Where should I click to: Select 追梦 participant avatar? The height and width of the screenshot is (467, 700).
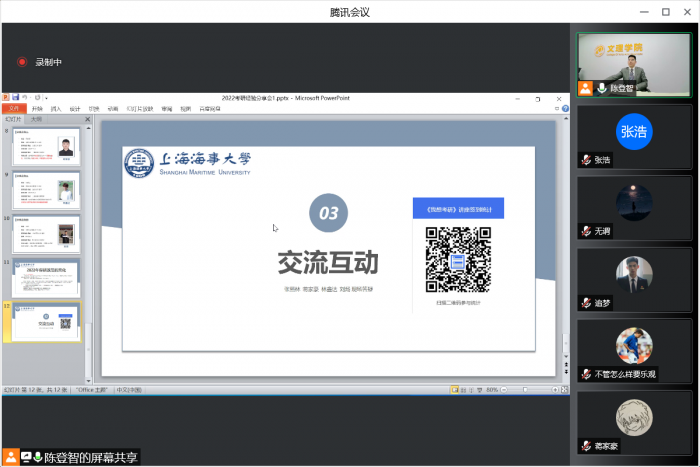[634, 274]
